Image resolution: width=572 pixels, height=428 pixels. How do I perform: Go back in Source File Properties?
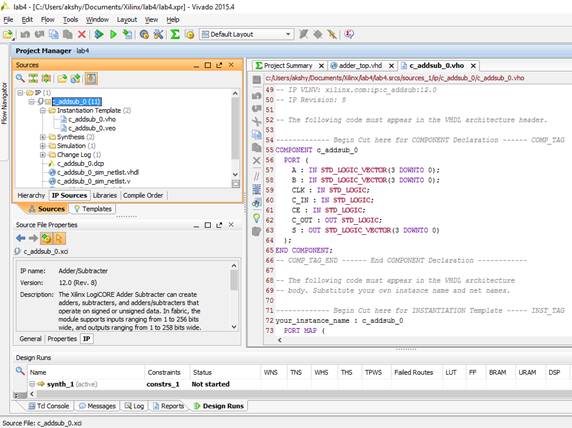21,238
